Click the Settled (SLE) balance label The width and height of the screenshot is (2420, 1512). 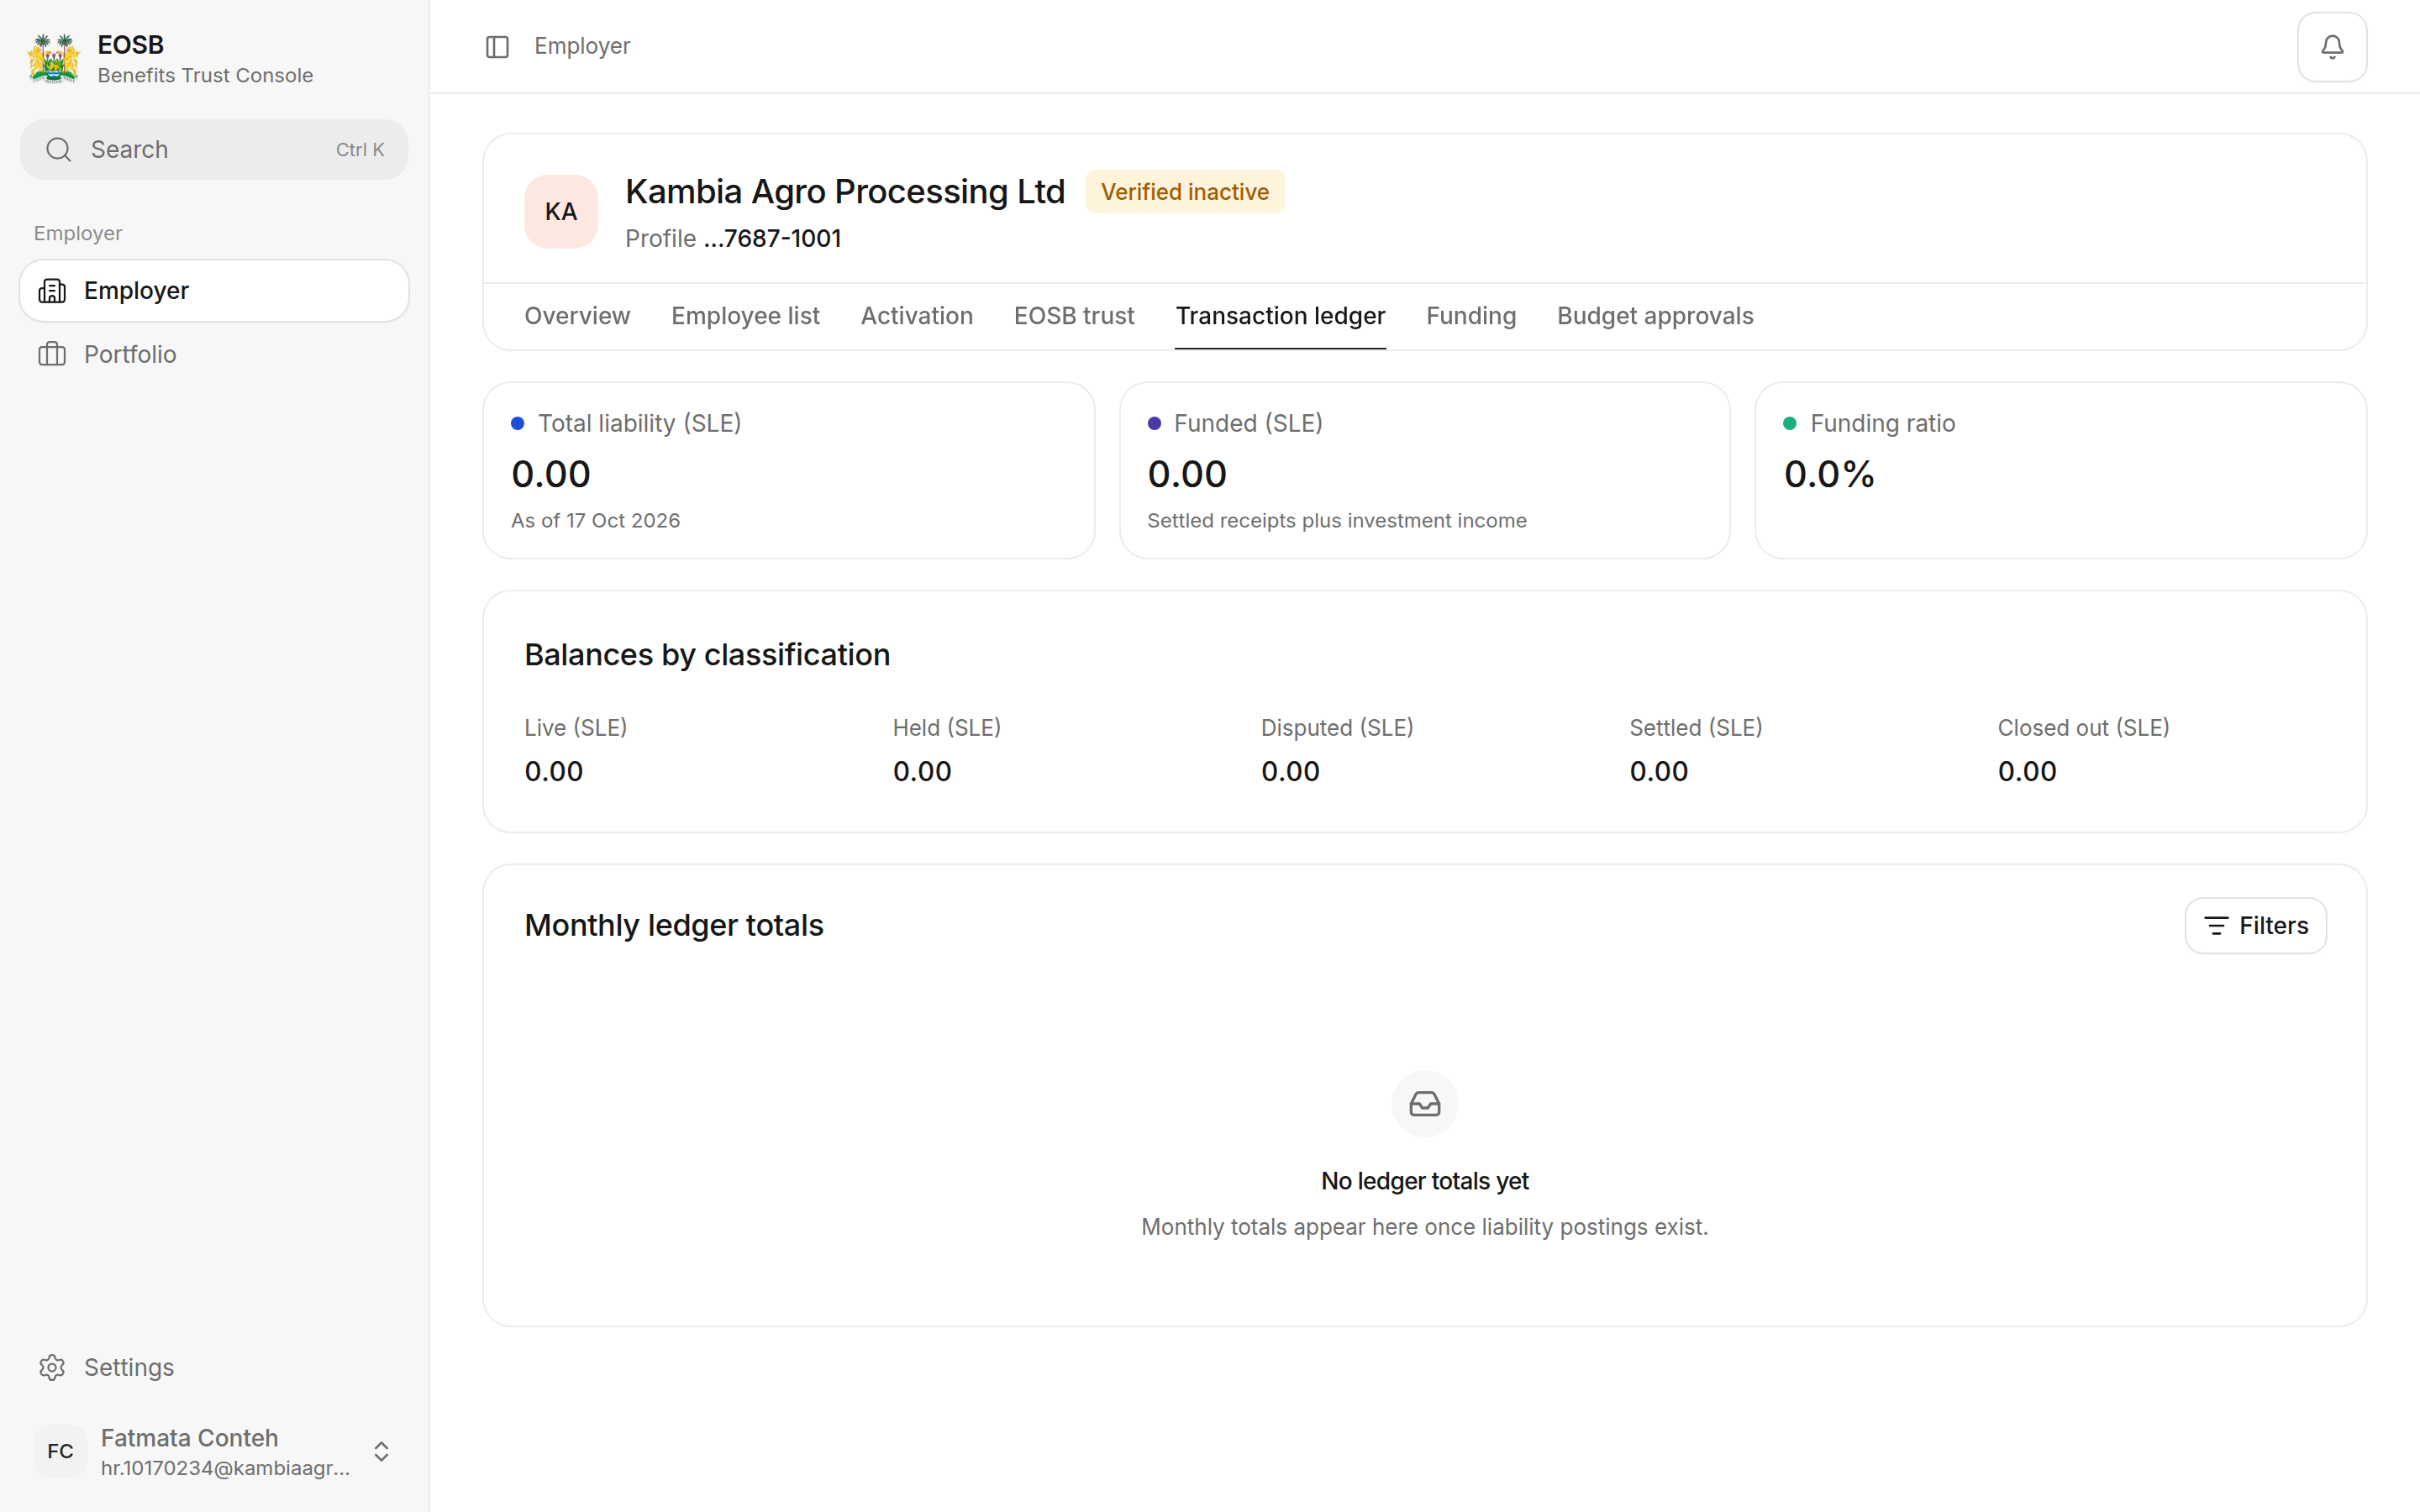[1696, 728]
